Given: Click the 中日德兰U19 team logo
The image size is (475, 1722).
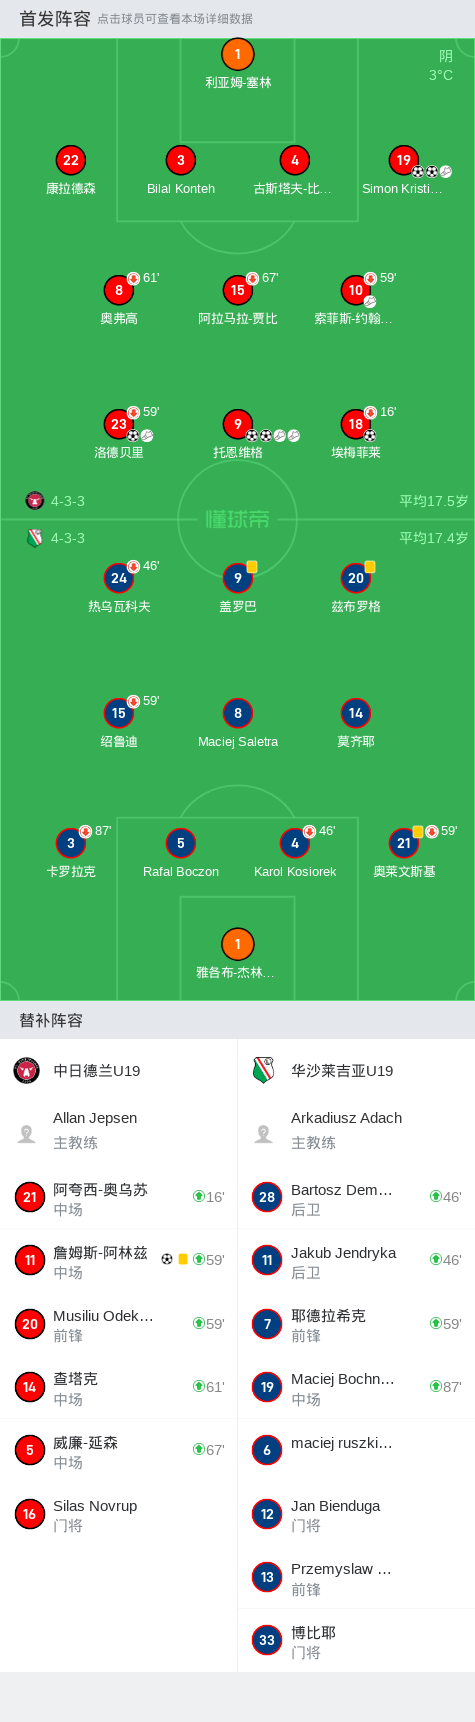Looking at the screenshot, I should pos(27,1070).
